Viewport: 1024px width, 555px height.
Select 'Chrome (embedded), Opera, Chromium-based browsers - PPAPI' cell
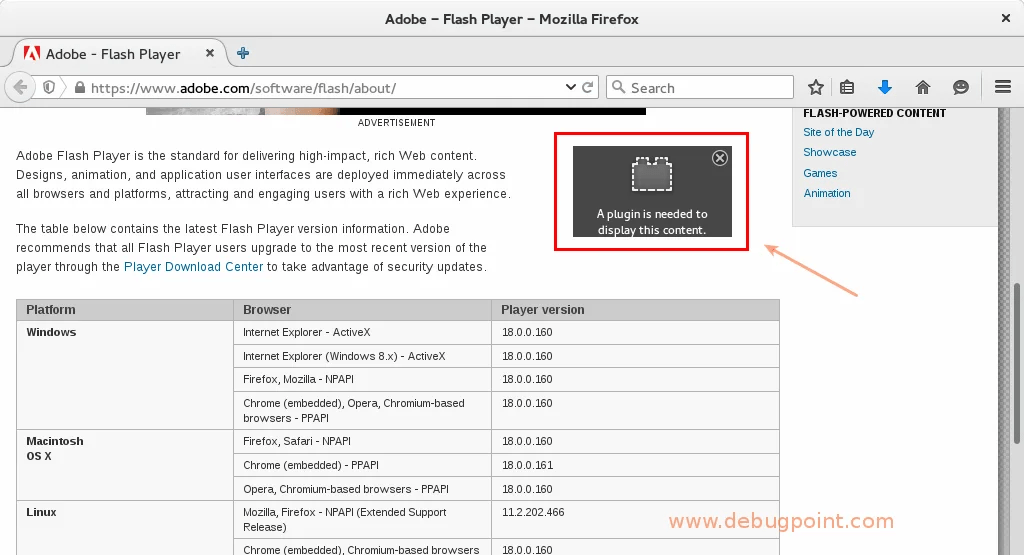(362, 410)
